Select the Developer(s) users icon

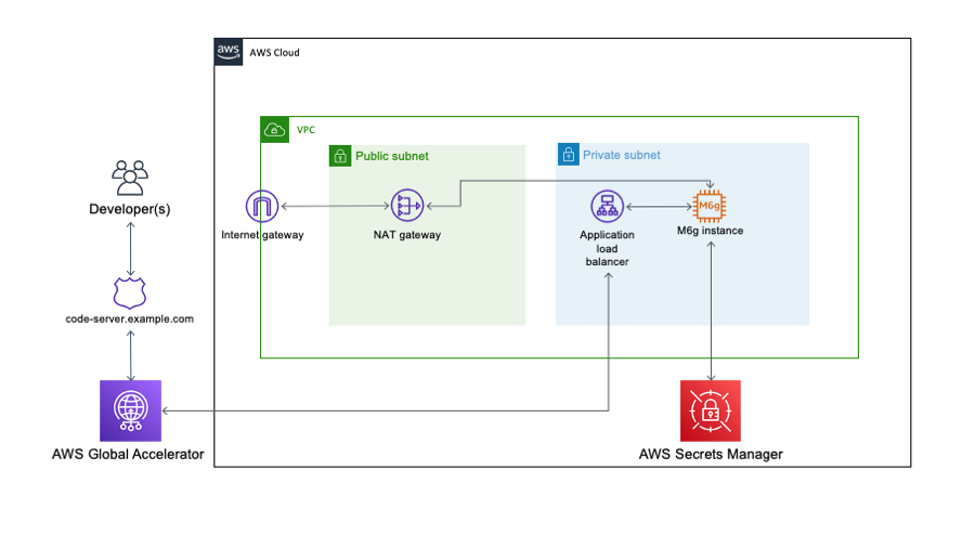pyautogui.click(x=130, y=178)
